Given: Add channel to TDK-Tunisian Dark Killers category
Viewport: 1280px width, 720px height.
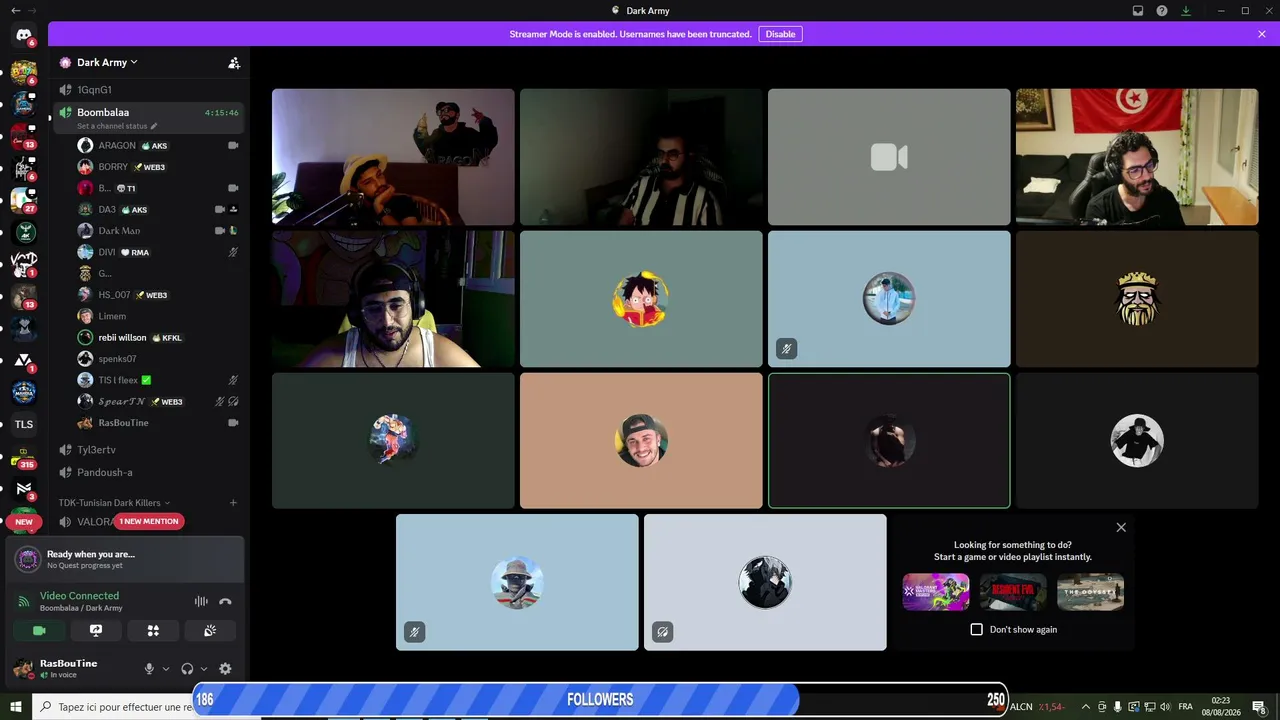Looking at the screenshot, I should click(234, 503).
